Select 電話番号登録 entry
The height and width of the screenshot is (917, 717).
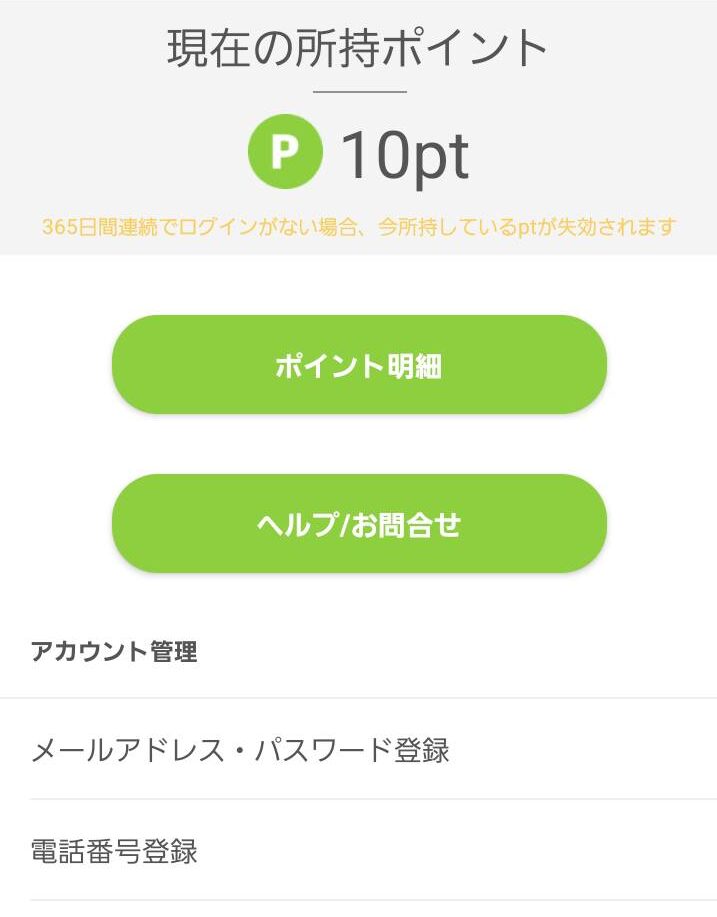tap(358, 850)
